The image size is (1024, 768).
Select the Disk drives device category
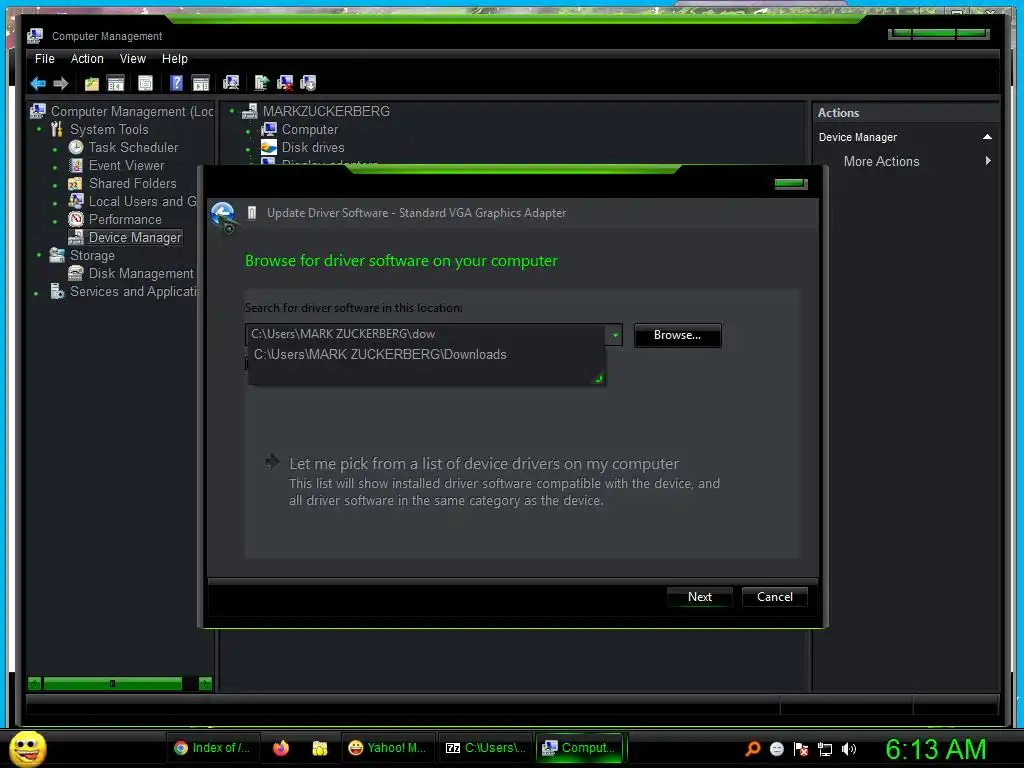(x=313, y=148)
